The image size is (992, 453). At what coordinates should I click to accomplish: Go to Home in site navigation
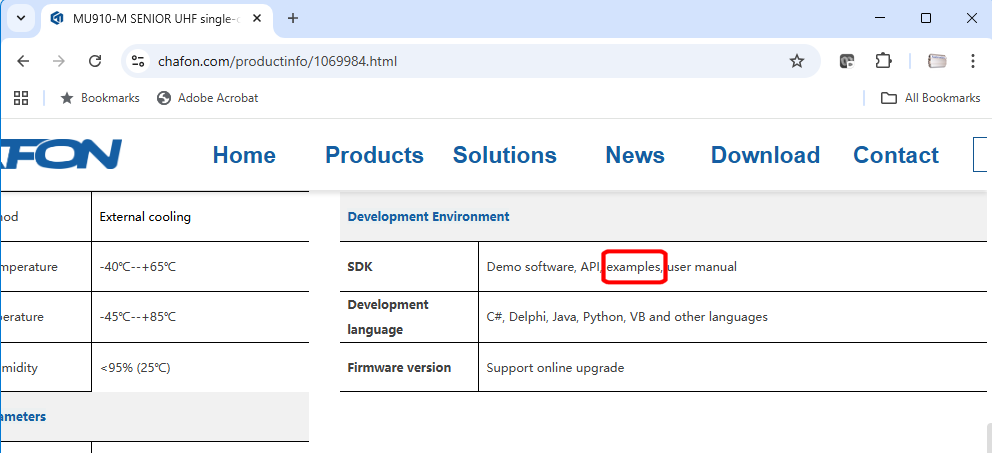pos(244,155)
